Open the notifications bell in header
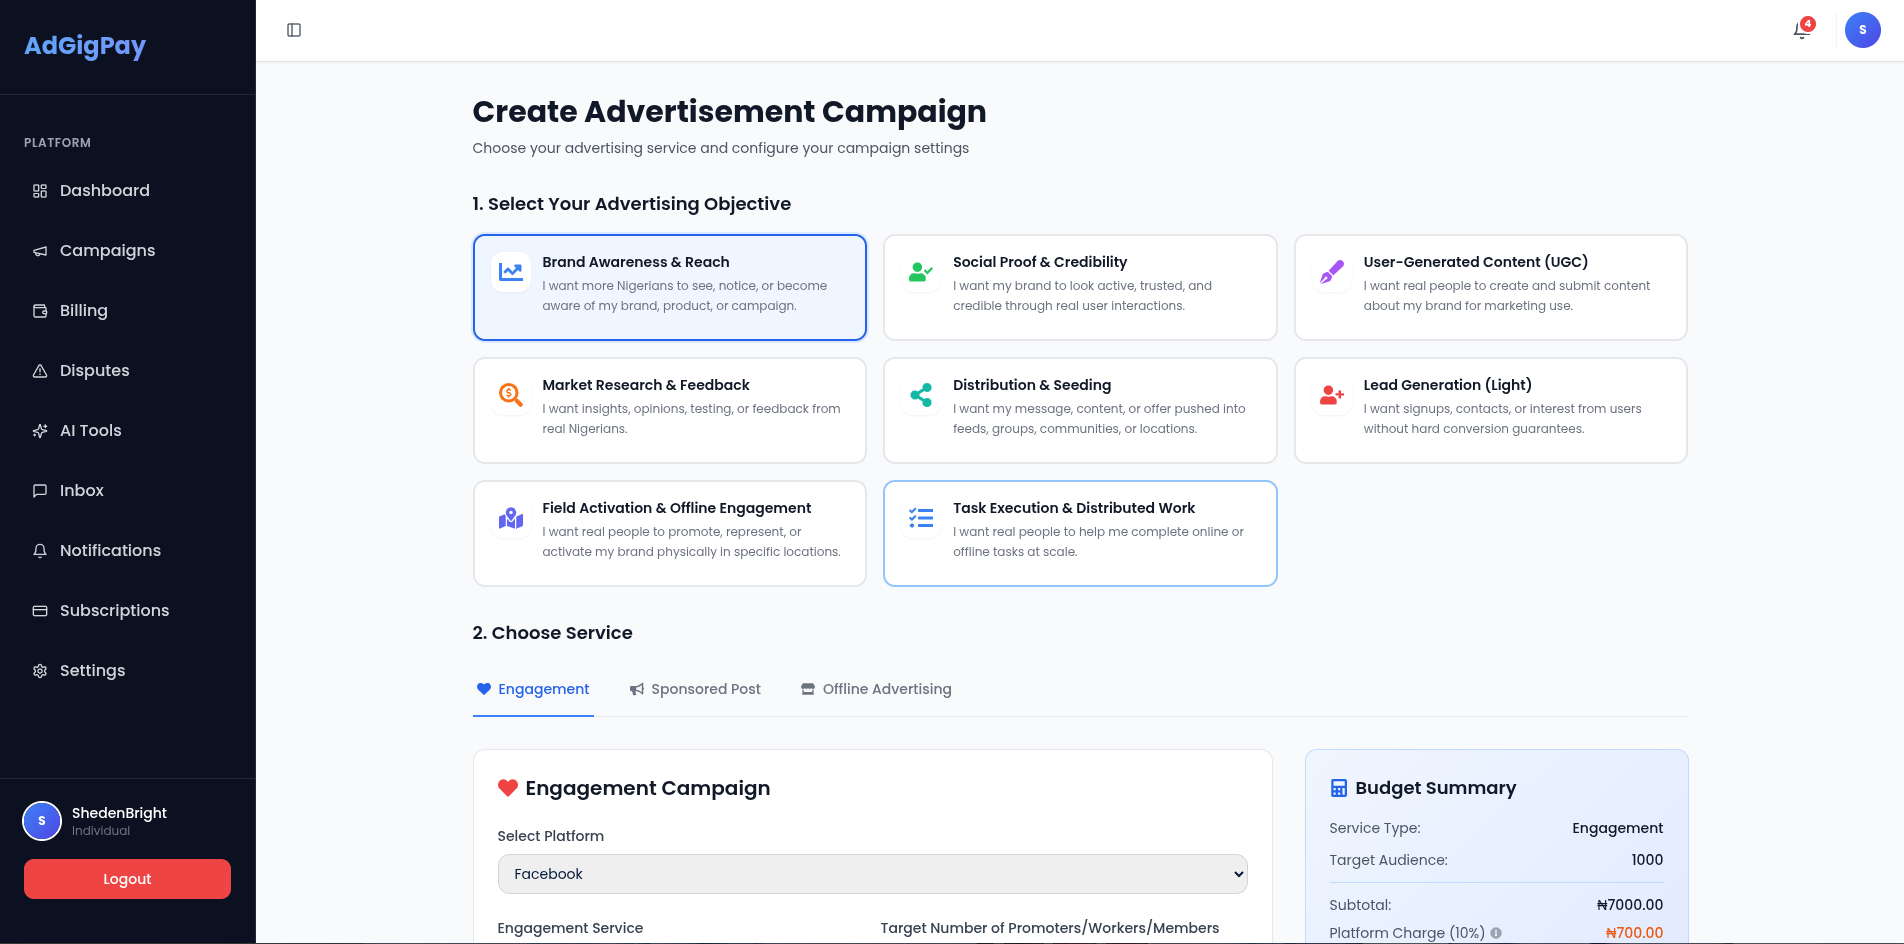The width and height of the screenshot is (1904, 944). point(1802,30)
